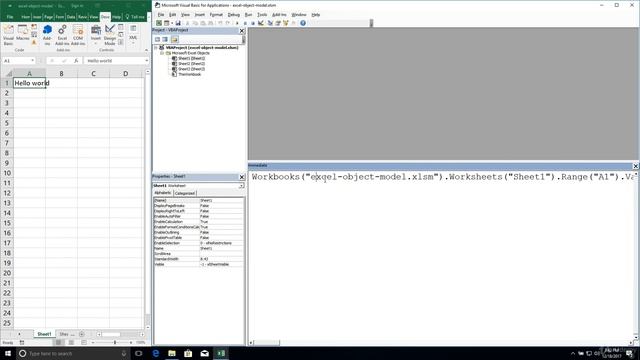Open COM Add-ins dialog

[78, 34]
